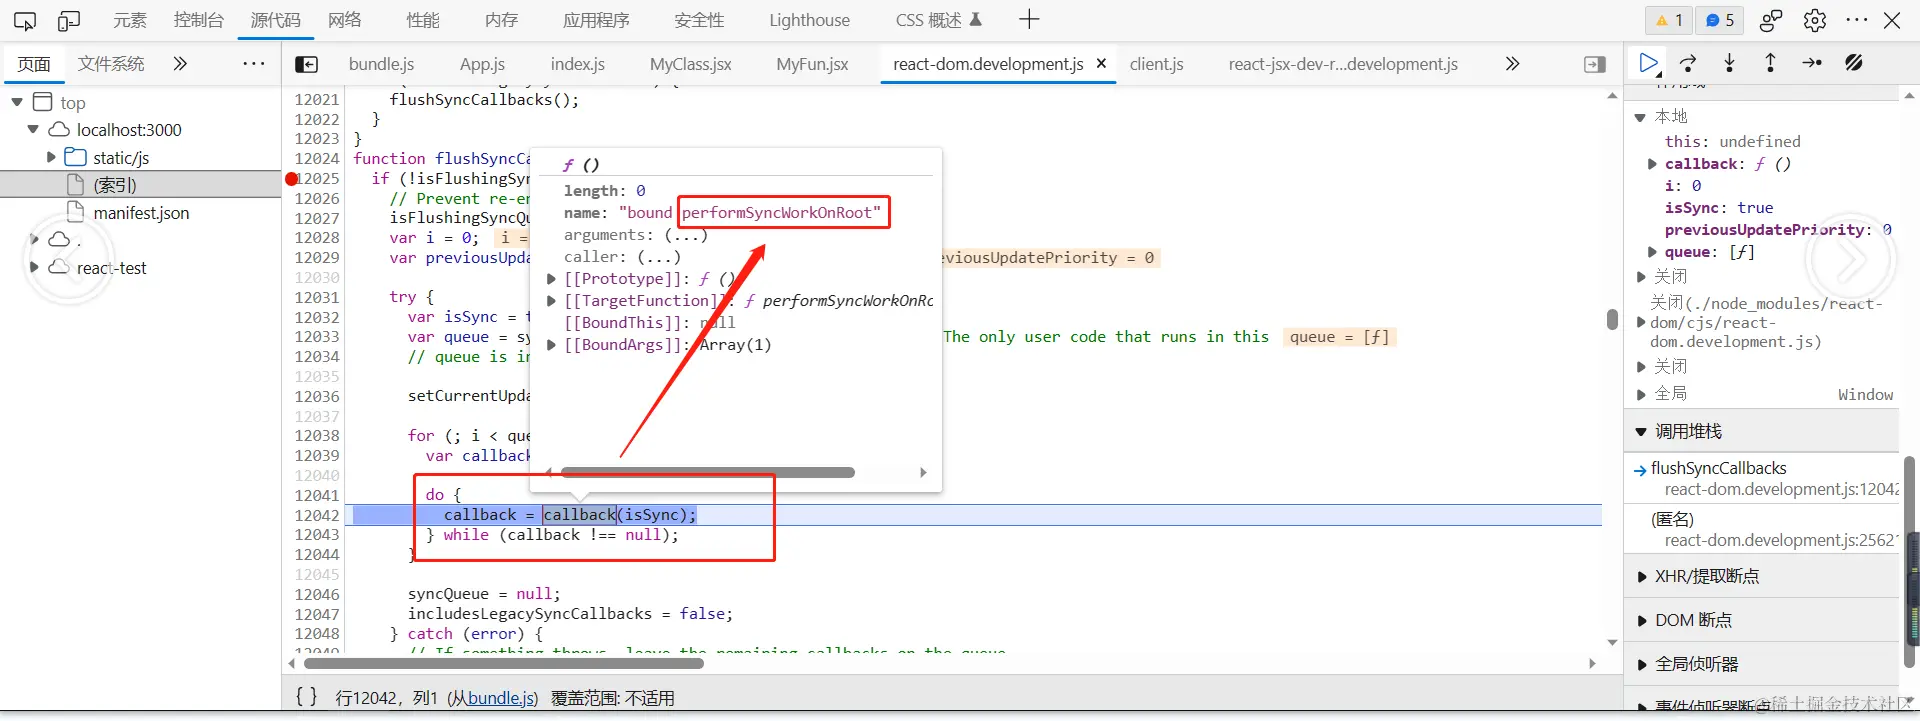Expand the static/js folder
The height and width of the screenshot is (721, 1920).
(x=51, y=157)
